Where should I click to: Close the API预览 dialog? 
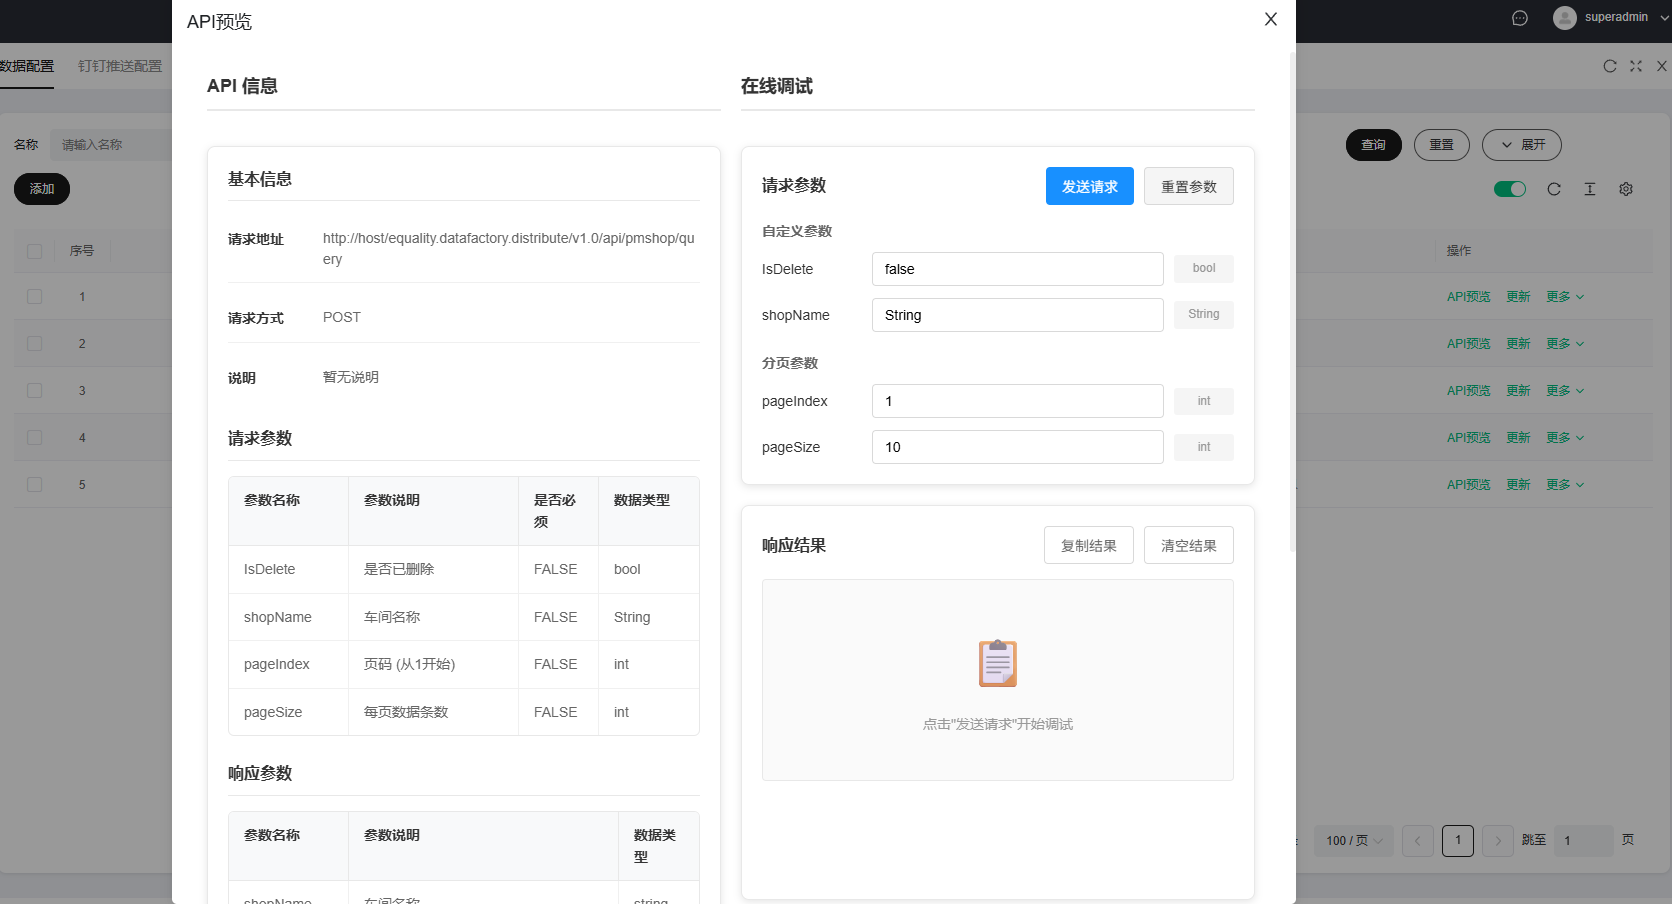[x=1270, y=19]
